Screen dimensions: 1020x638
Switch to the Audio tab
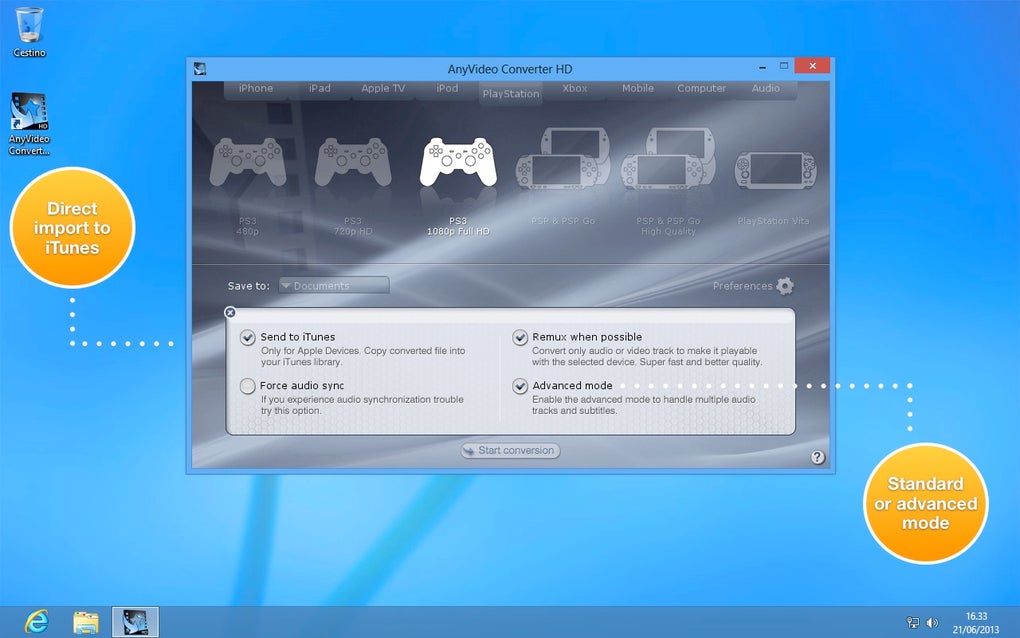pos(765,89)
